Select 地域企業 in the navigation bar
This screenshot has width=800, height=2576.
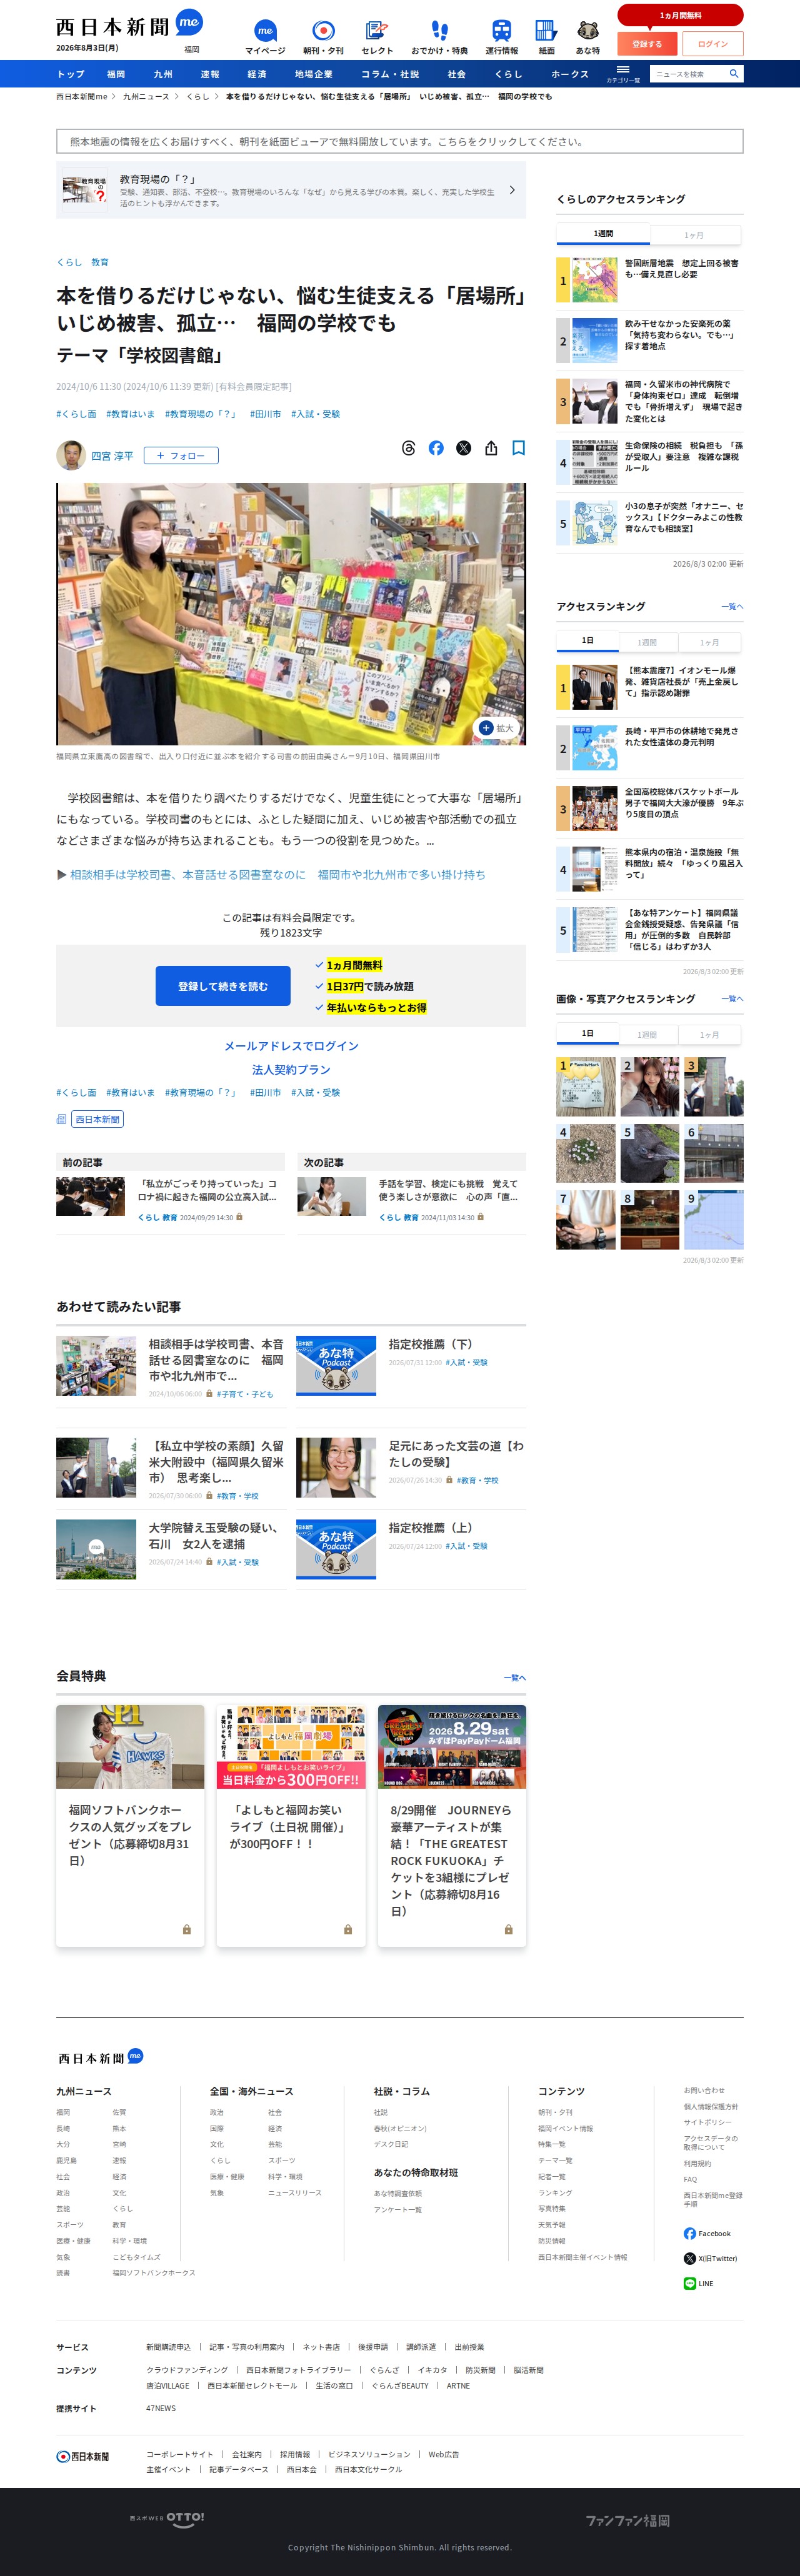[x=314, y=74]
